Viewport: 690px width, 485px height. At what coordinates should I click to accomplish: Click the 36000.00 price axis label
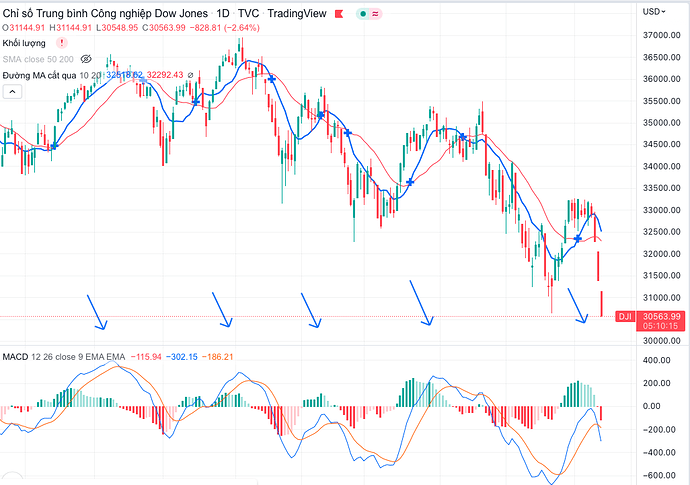[661, 79]
